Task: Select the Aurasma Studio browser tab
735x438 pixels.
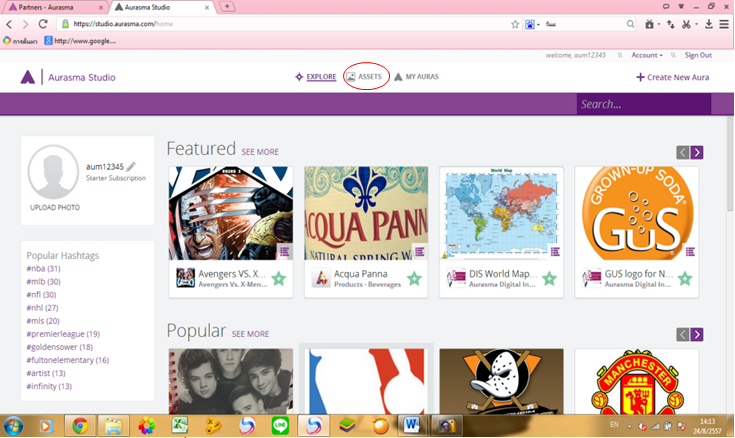Action: click(162, 7)
